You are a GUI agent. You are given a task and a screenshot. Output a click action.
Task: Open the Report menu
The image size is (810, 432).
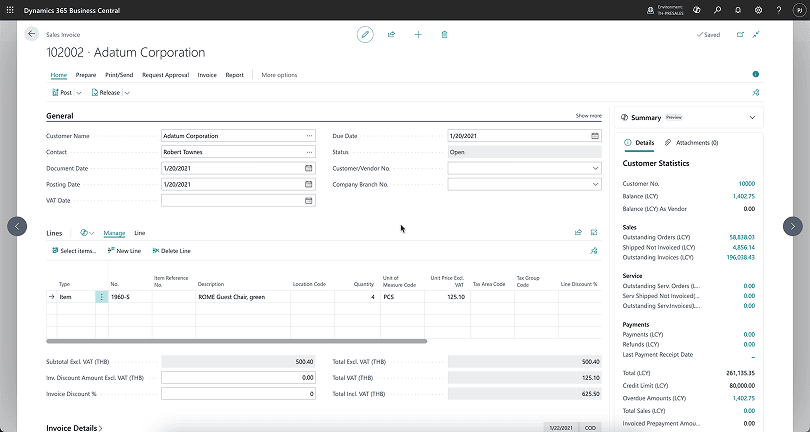235,75
